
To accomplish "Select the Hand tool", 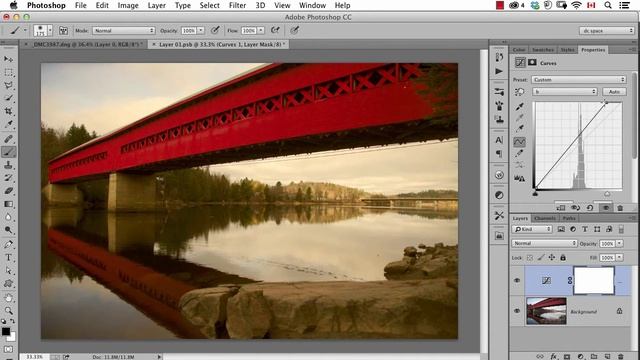I will click(x=8, y=298).
